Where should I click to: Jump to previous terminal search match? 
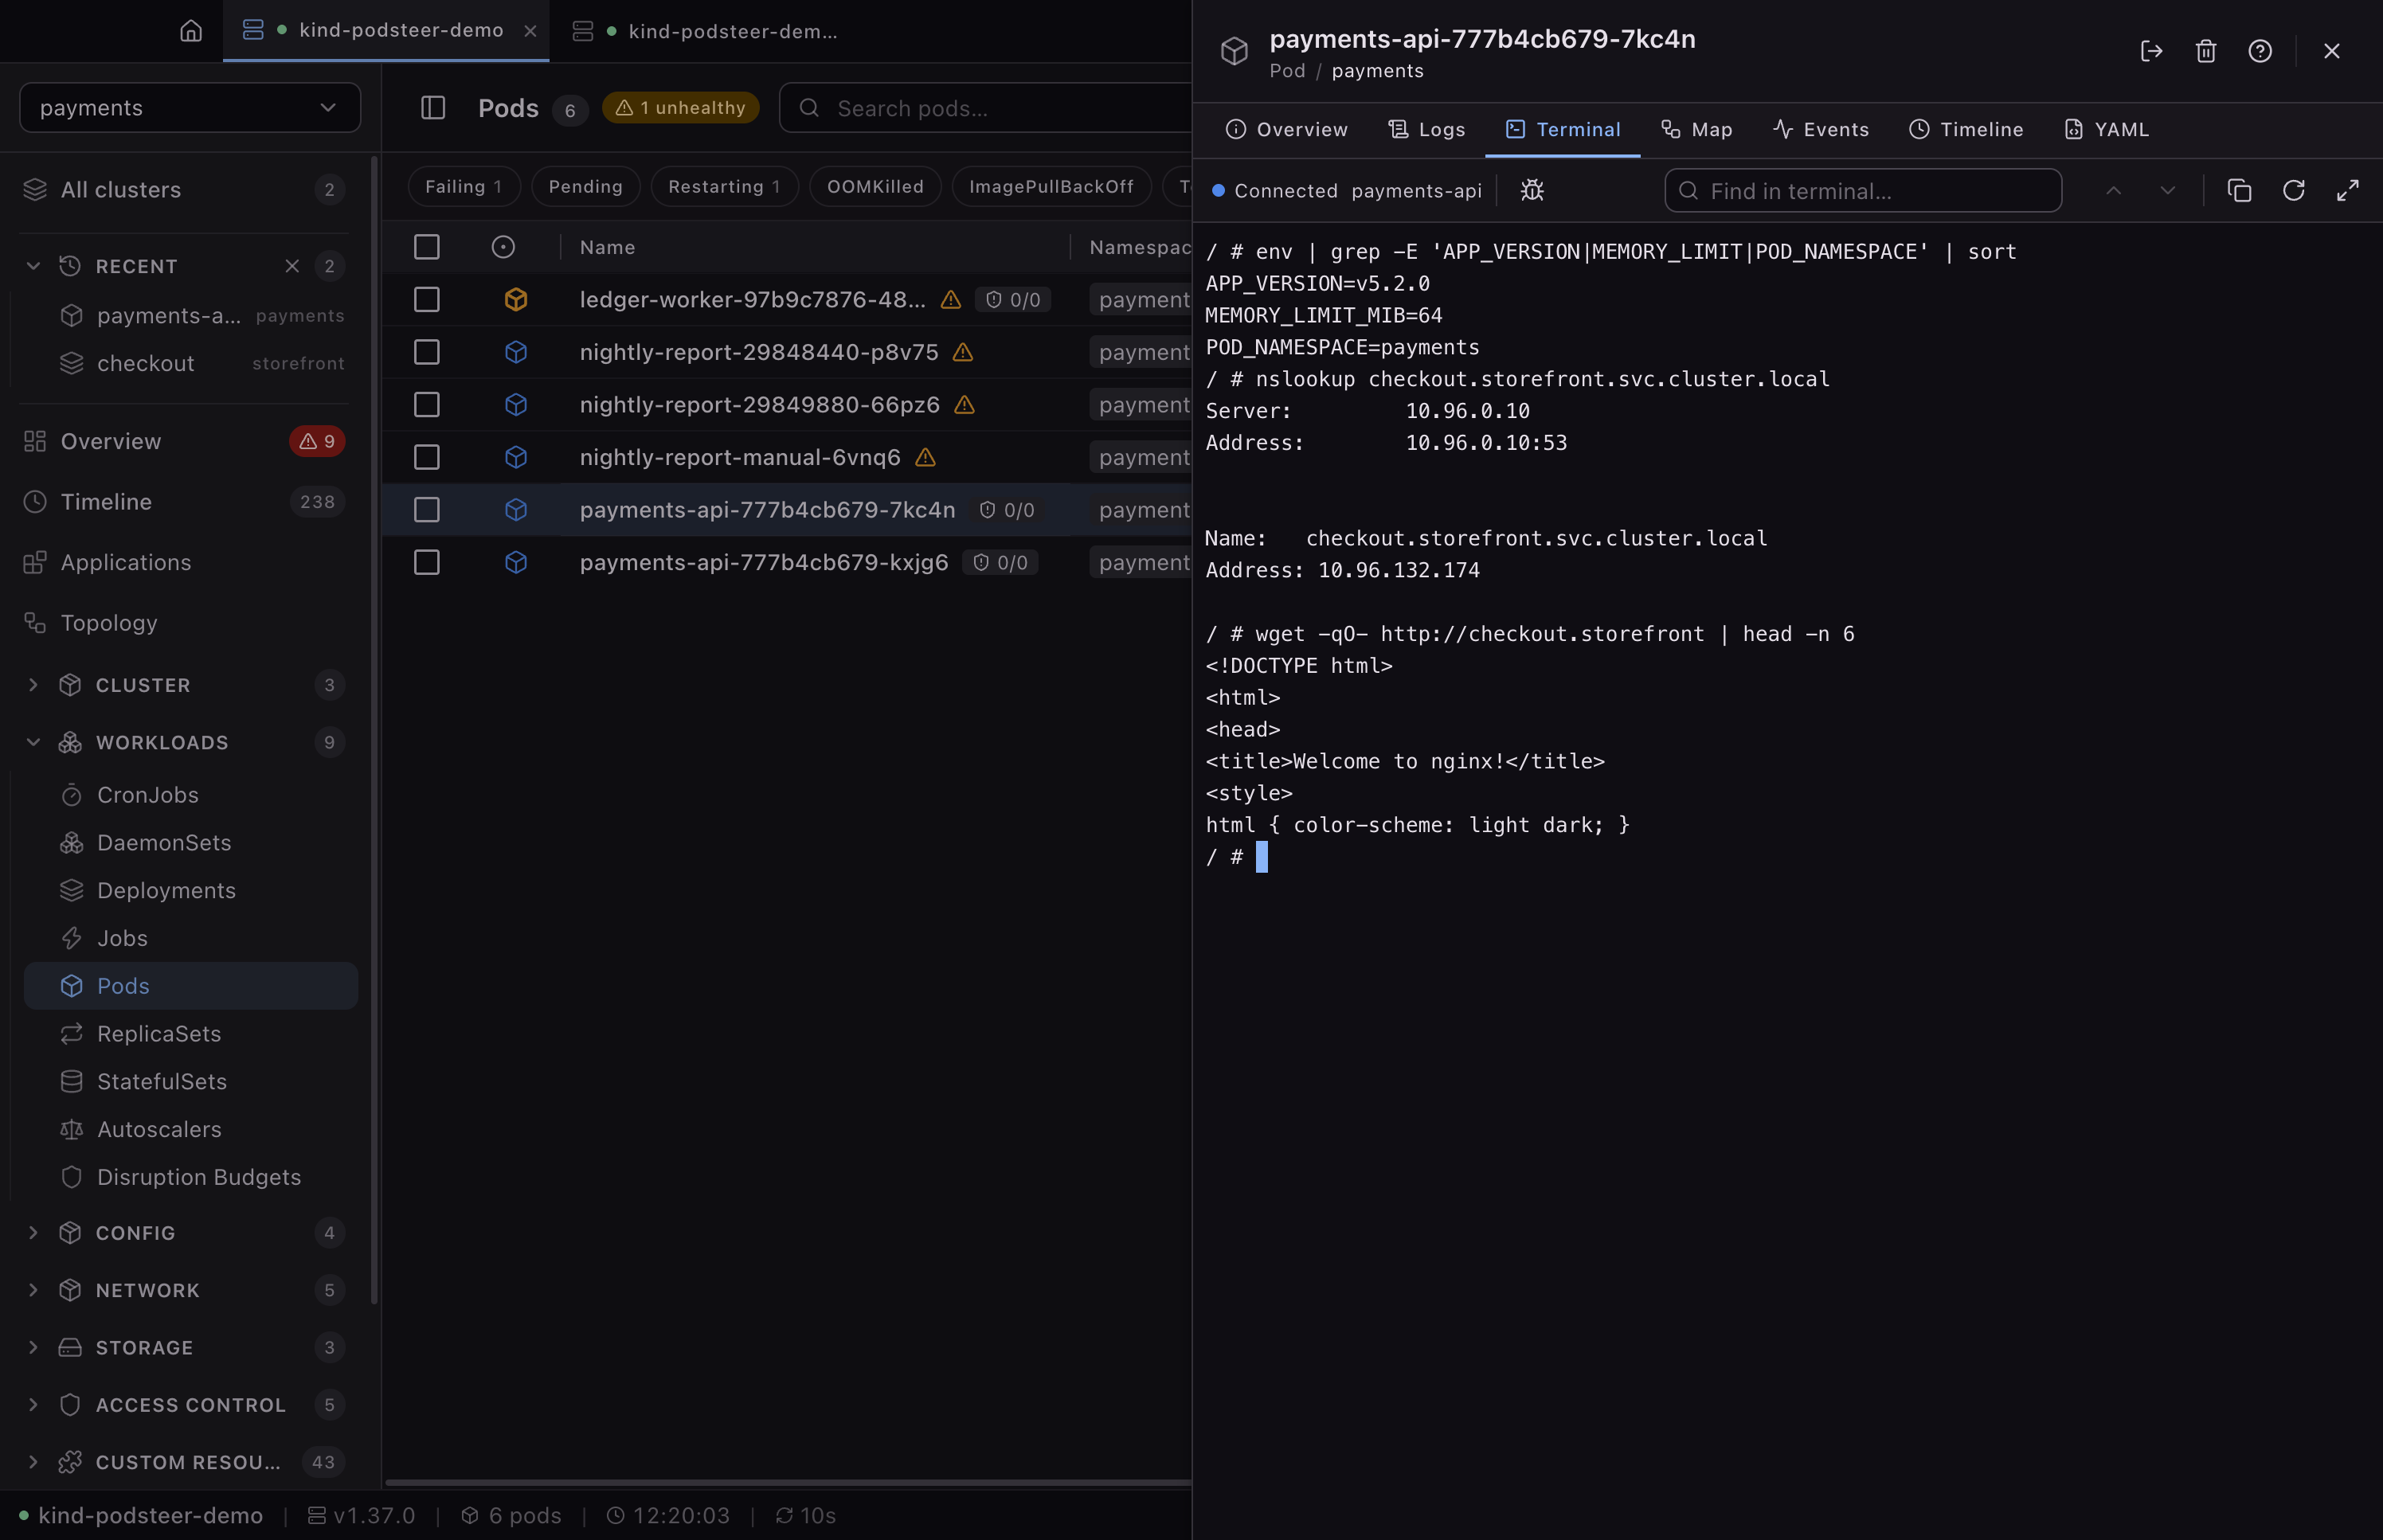pyautogui.click(x=2113, y=190)
